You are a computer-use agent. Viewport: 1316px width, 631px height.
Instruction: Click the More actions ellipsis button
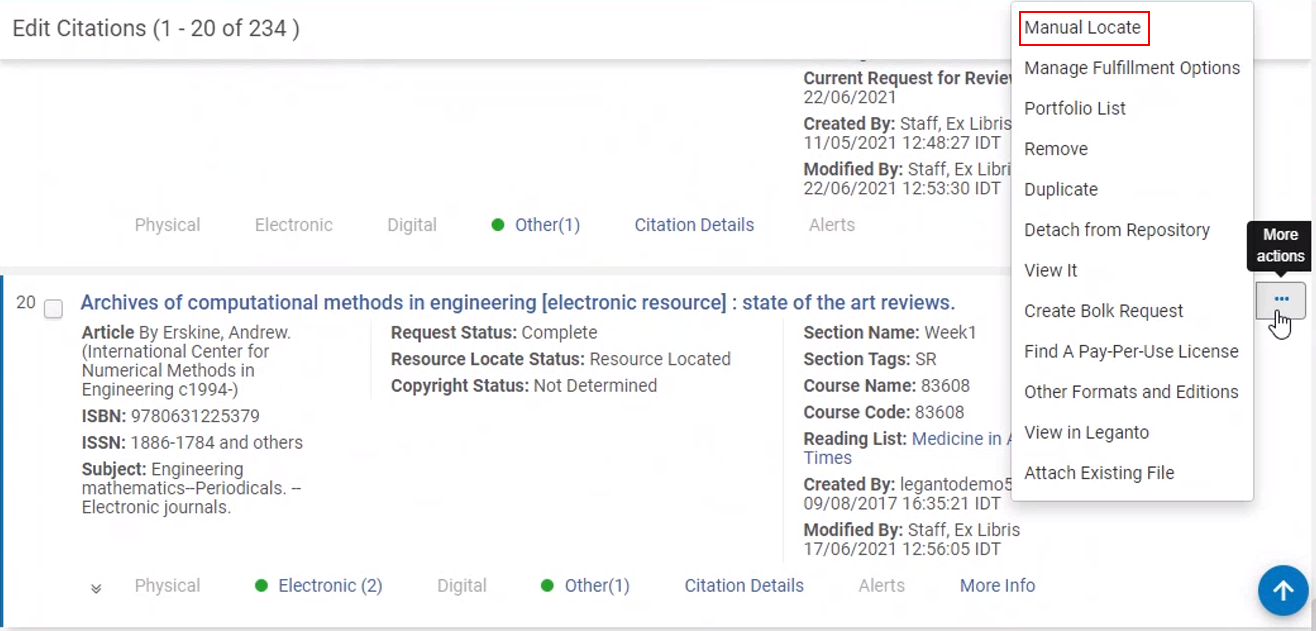pos(1280,300)
